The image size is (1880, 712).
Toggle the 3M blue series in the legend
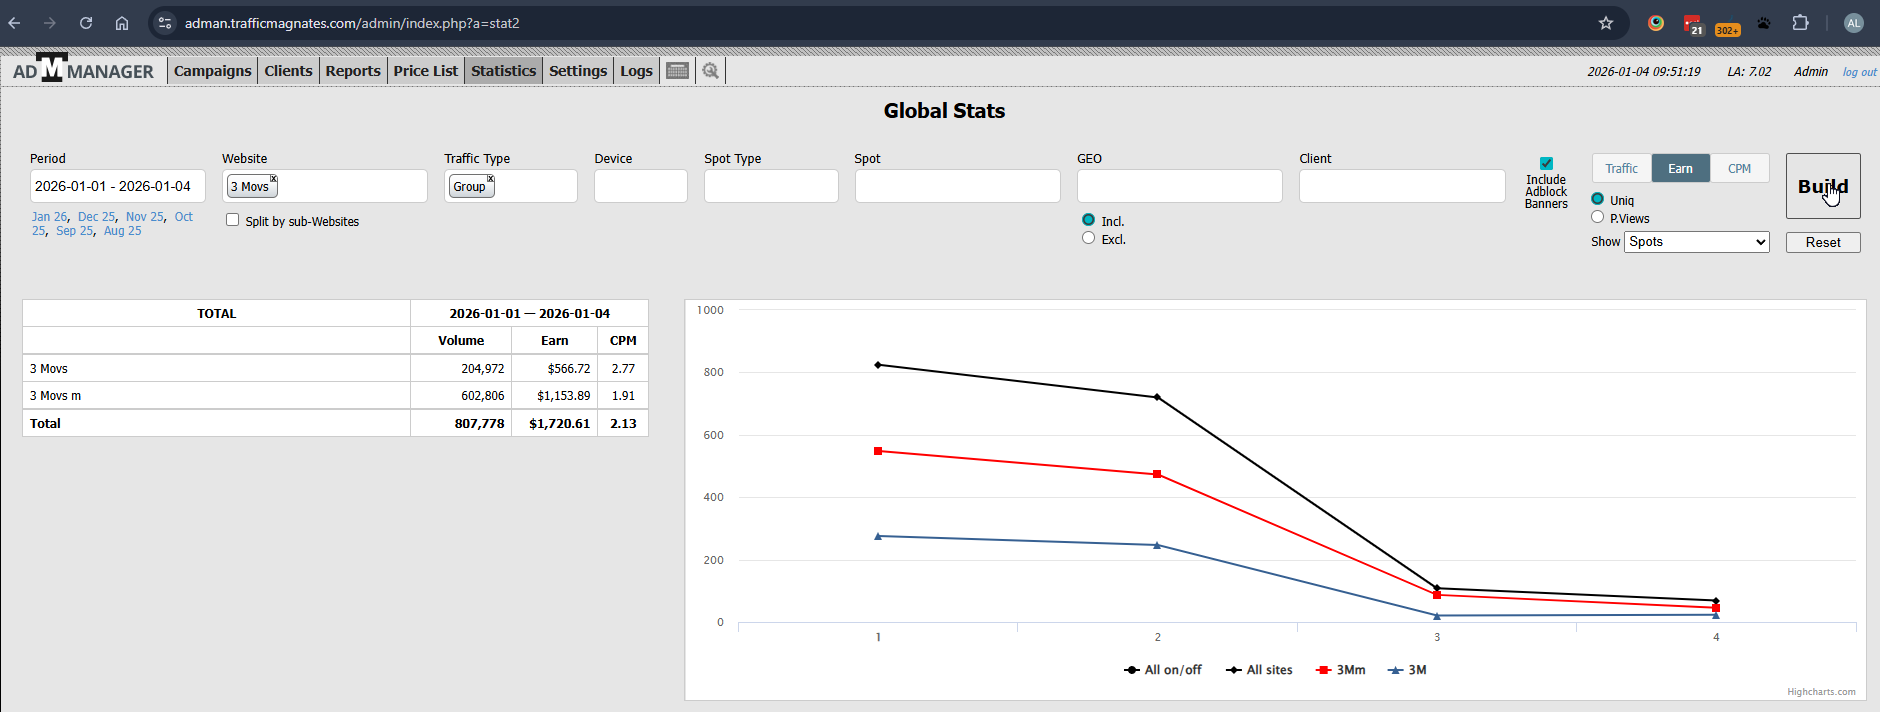click(x=1407, y=670)
